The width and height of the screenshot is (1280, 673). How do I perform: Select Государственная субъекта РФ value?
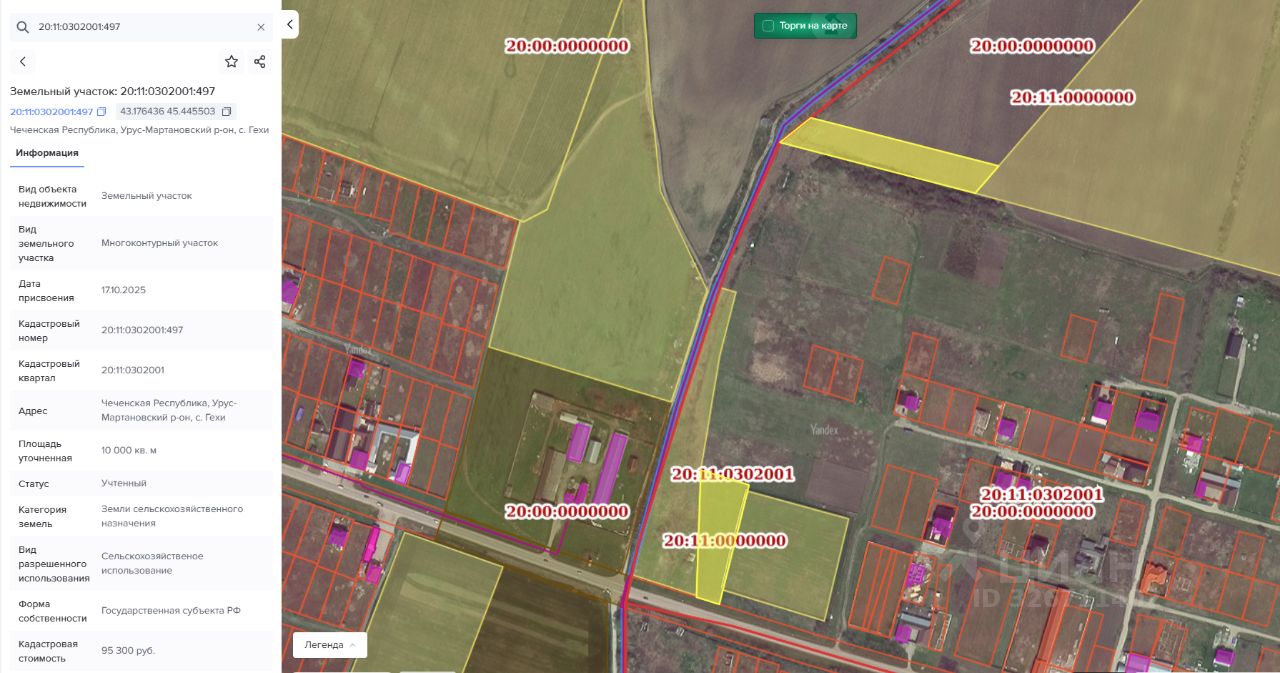(171, 610)
